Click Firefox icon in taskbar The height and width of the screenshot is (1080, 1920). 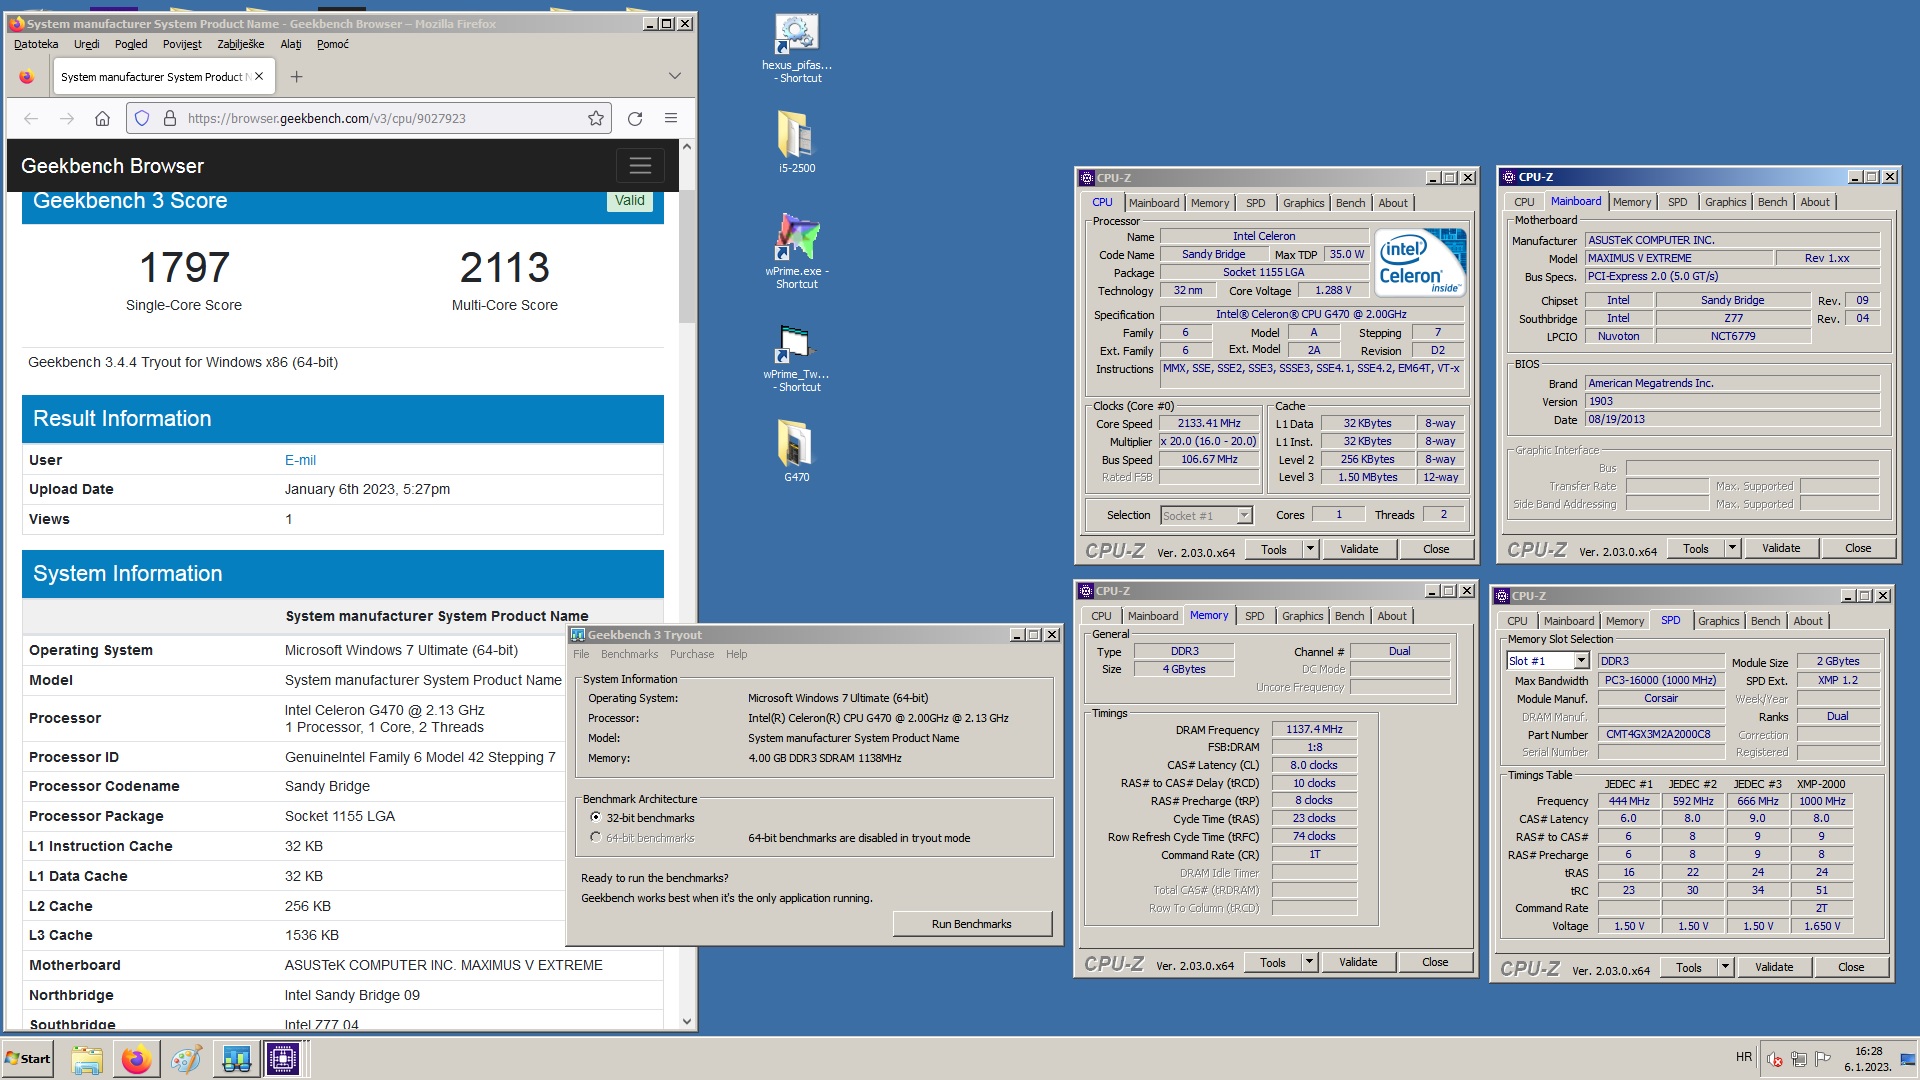(x=137, y=1059)
